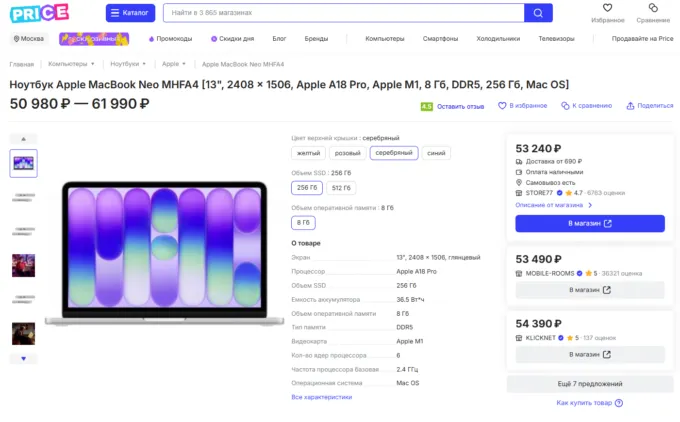Click the 6763 оценки rating count
680x422 pixels.
606,193
